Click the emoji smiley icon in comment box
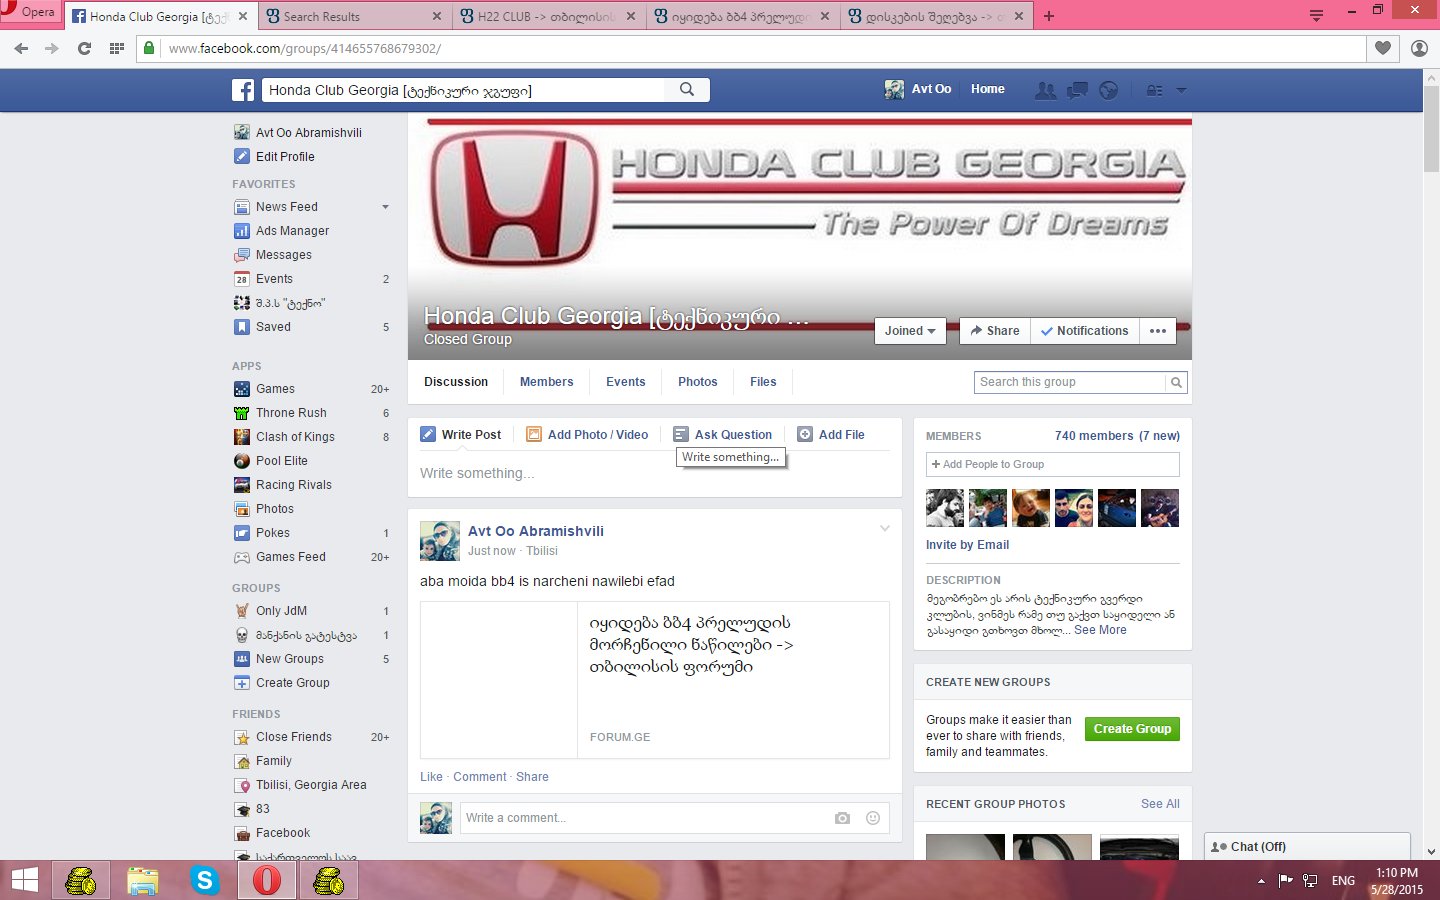Image resolution: width=1440 pixels, height=900 pixels. 872,818
